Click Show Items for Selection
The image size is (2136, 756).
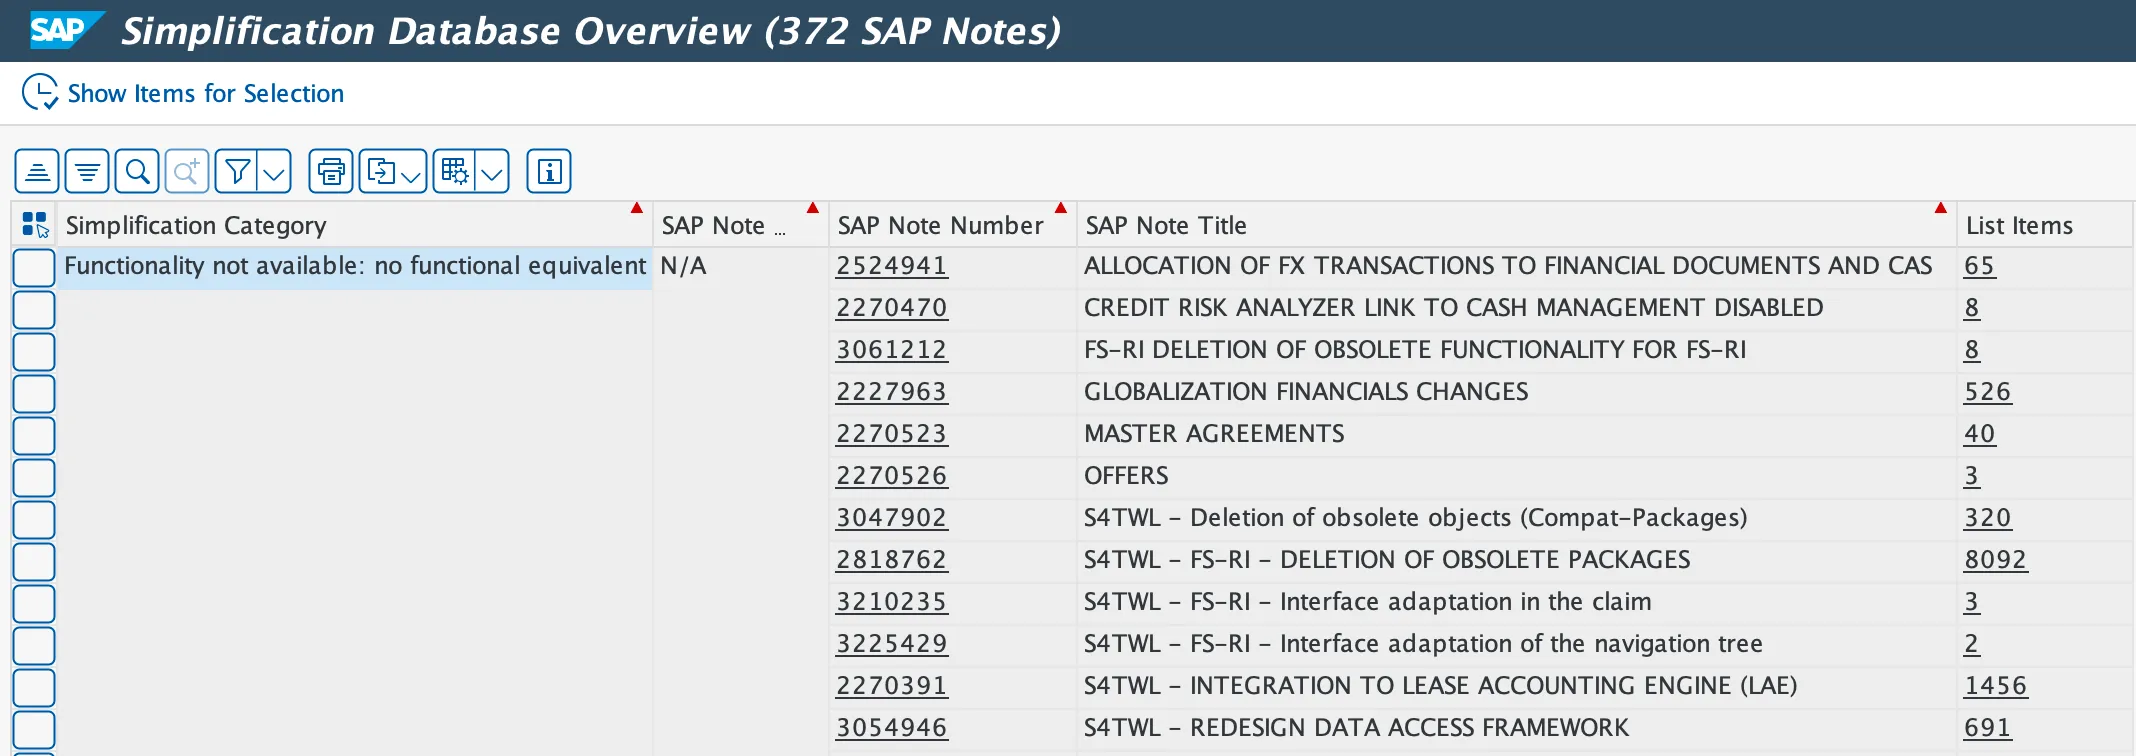point(205,94)
